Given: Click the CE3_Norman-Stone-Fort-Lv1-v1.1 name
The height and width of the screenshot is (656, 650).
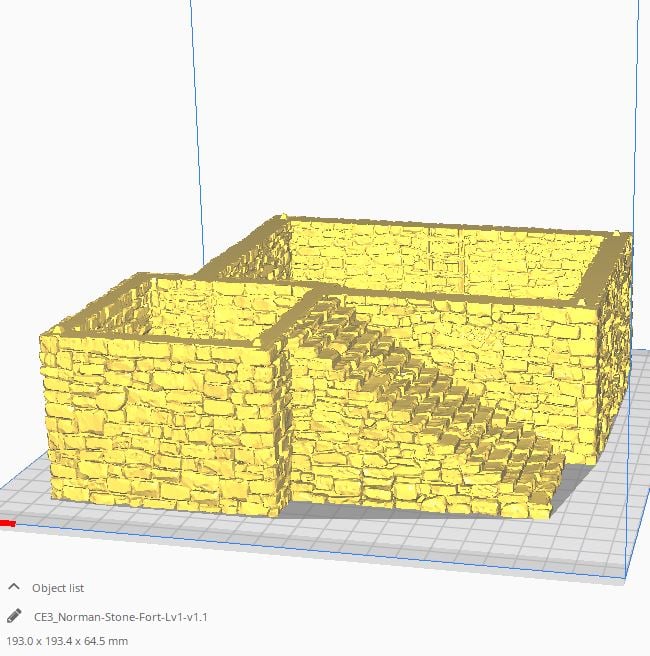Looking at the screenshot, I should click(120, 617).
